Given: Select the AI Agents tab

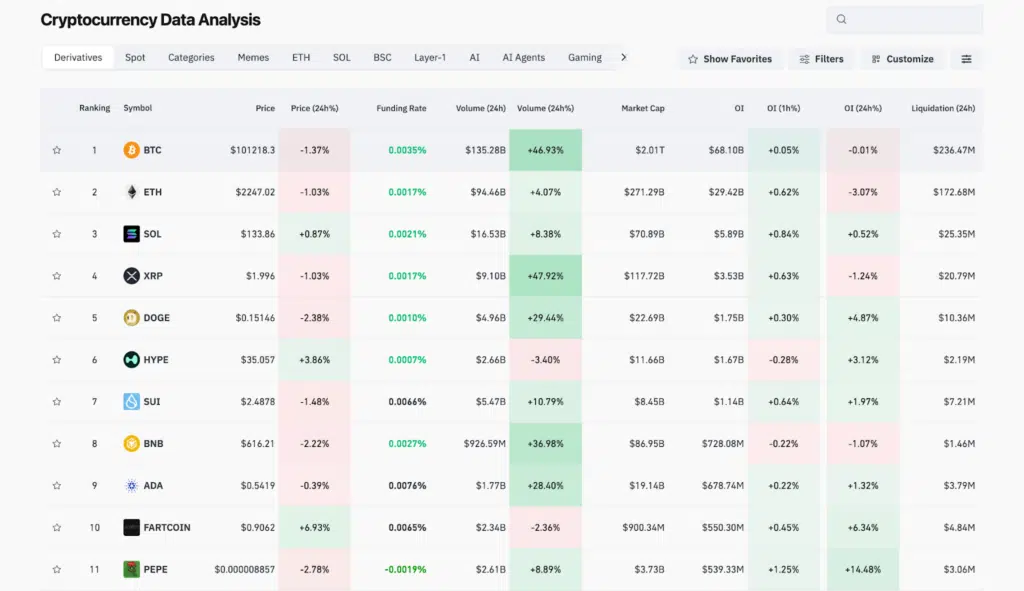Looking at the screenshot, I should (523, 57).
